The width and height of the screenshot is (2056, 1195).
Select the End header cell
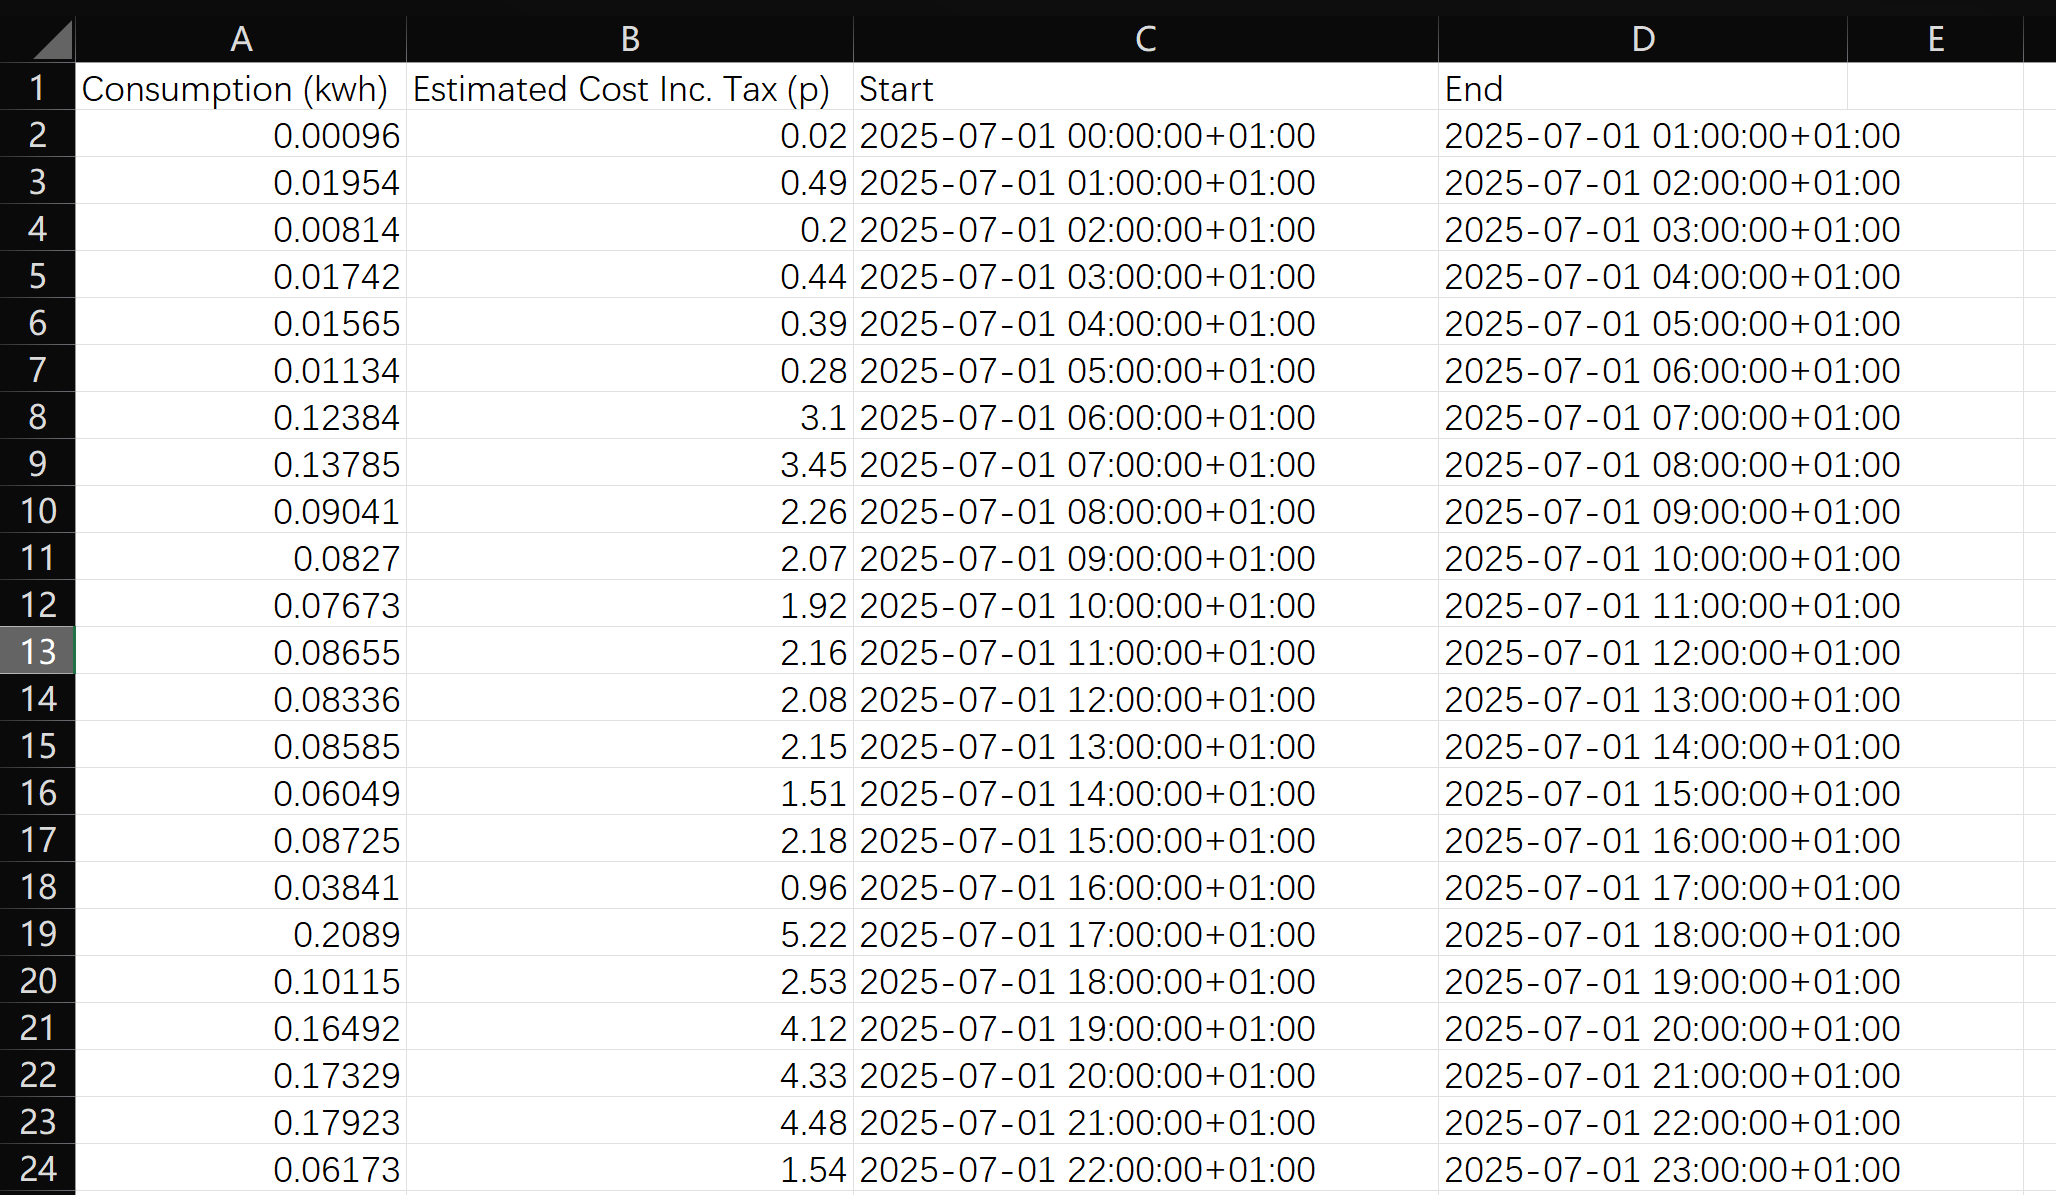1643,87
